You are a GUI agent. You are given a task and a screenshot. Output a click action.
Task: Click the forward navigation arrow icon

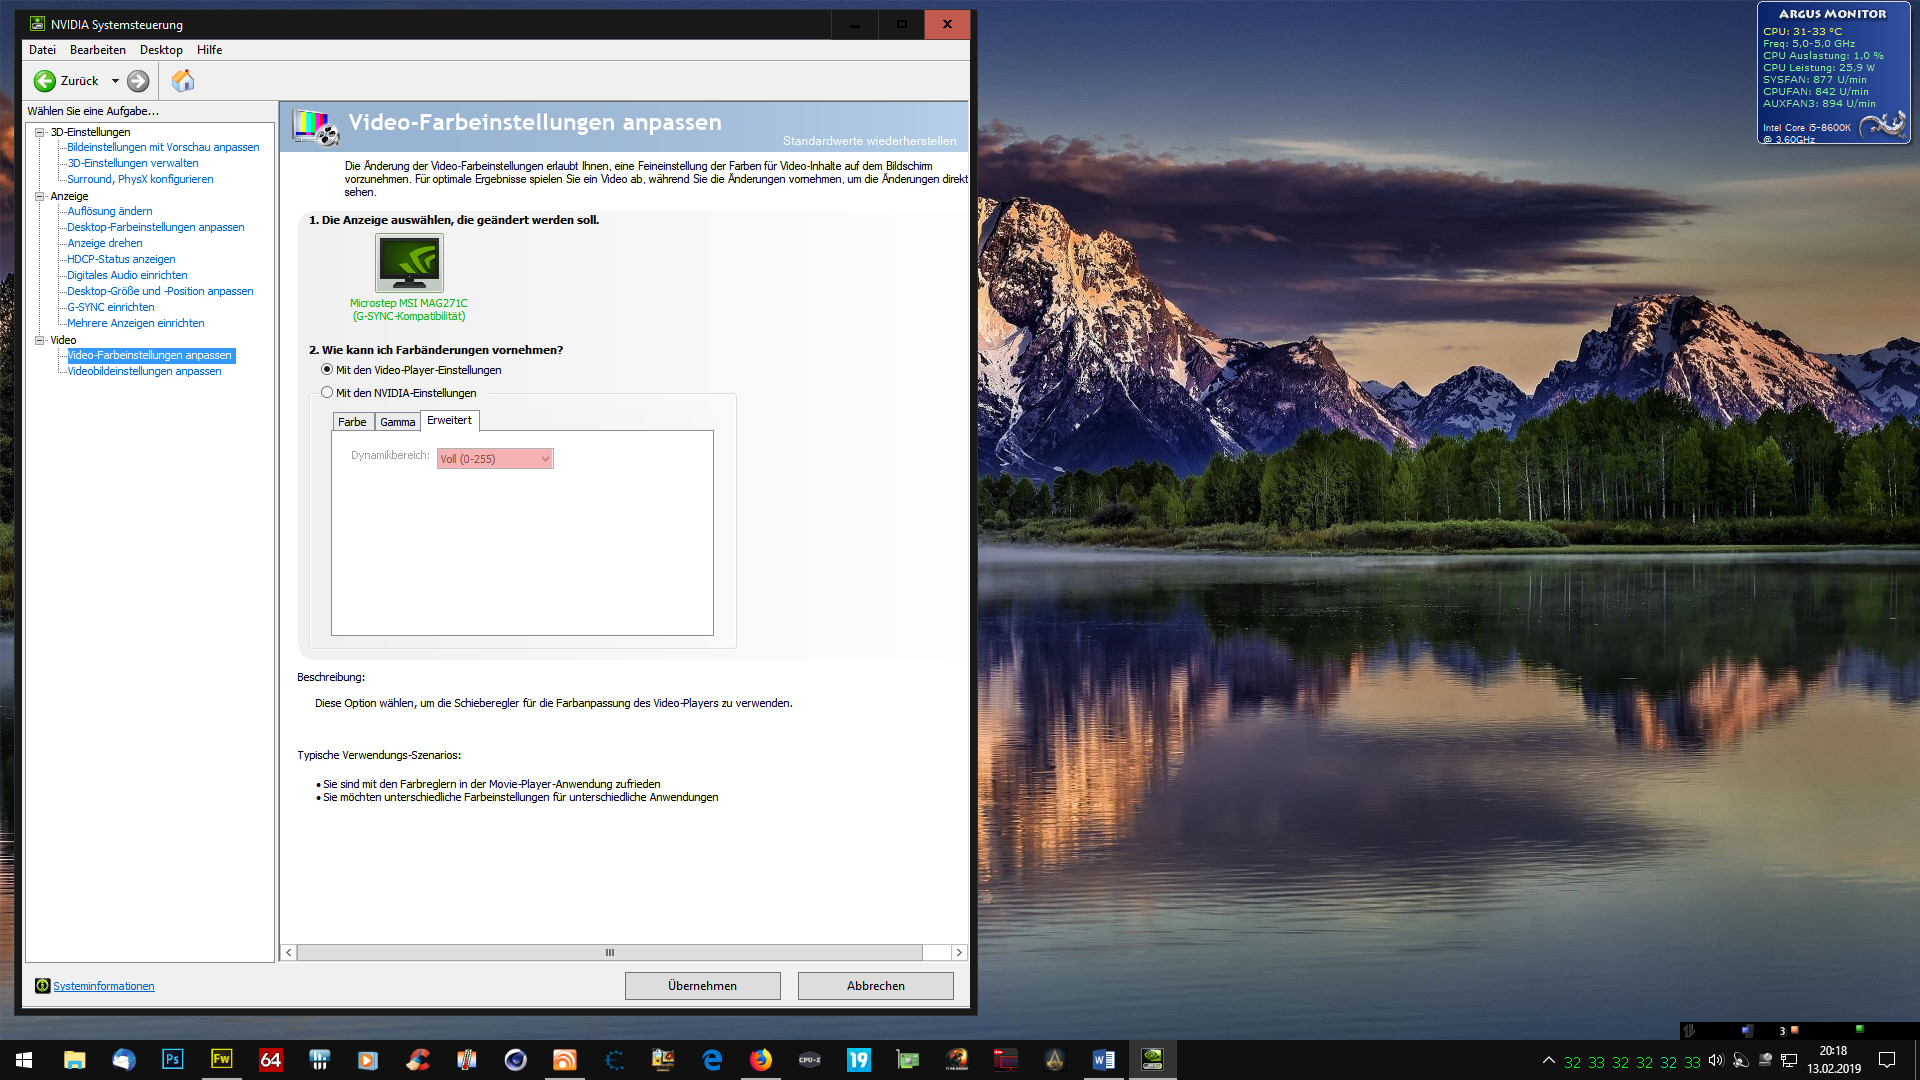pyautogui.click(x=138, y=81)
